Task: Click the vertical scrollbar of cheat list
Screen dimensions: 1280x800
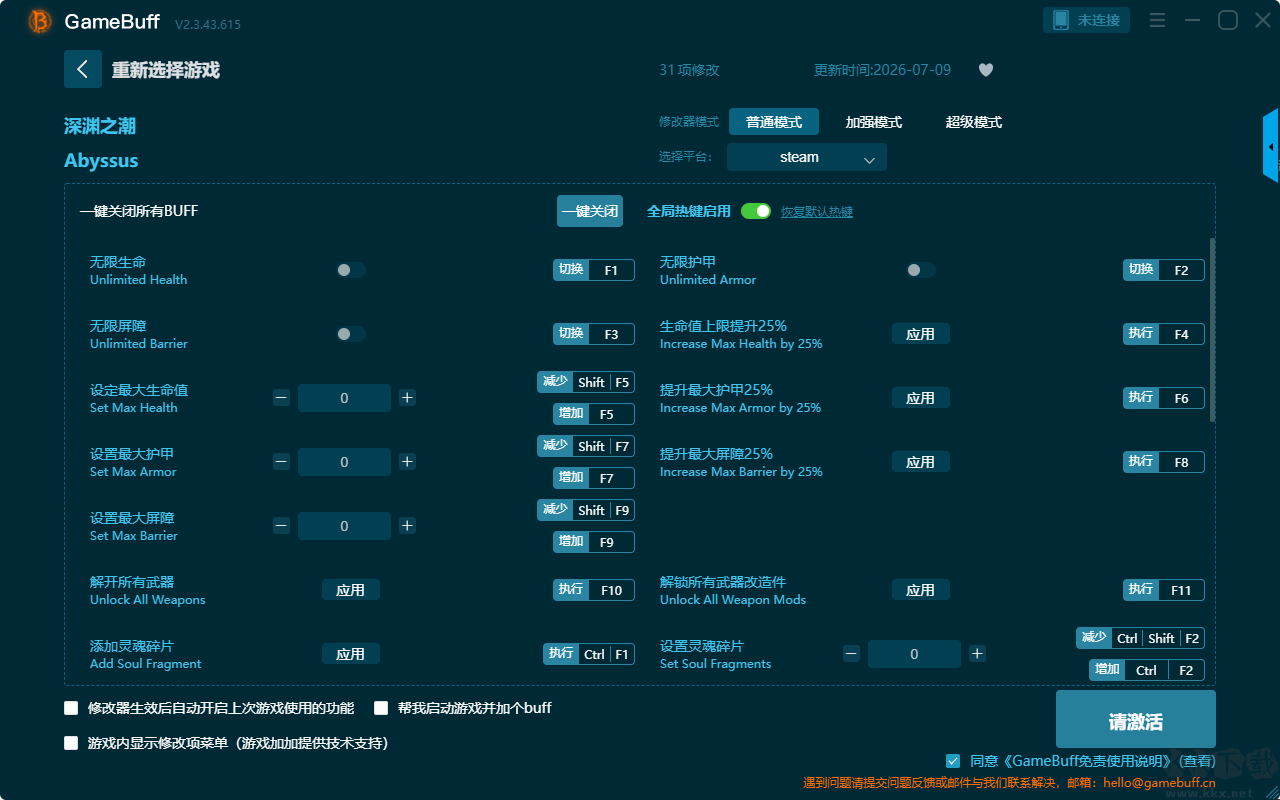Action: (1213, 330)
